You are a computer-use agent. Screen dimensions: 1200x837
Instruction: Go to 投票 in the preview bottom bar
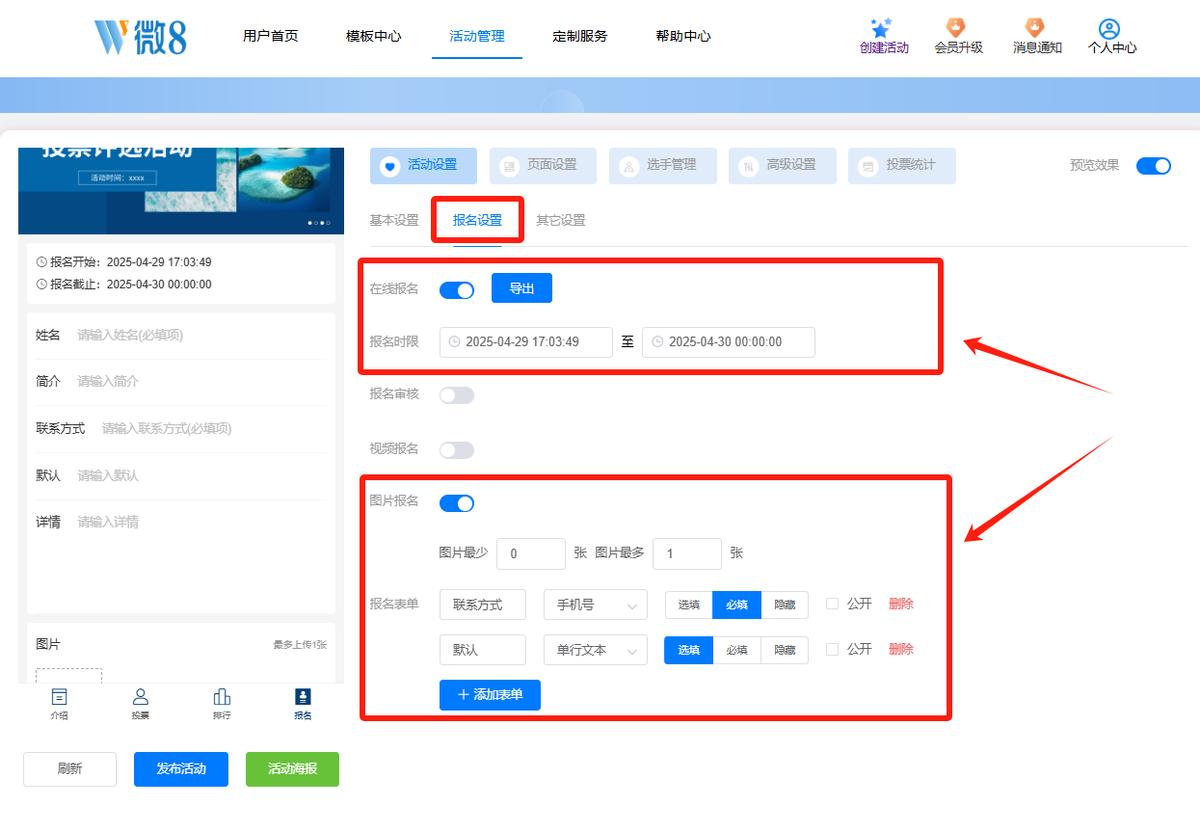click(x=141, y=703)
